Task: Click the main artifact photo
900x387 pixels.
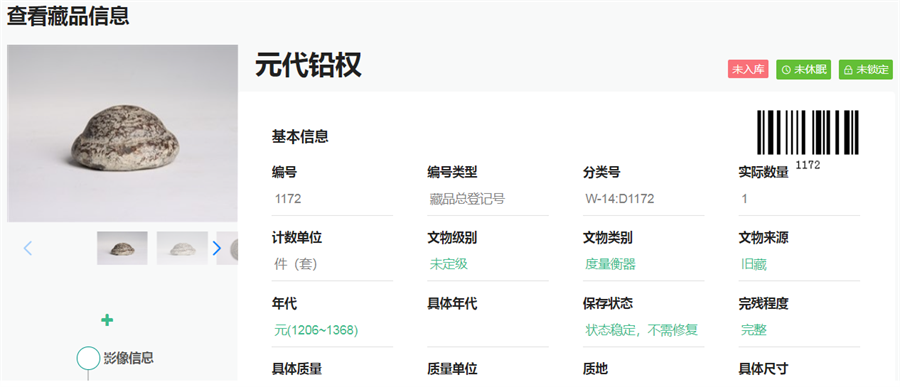Action: point(122,133)
